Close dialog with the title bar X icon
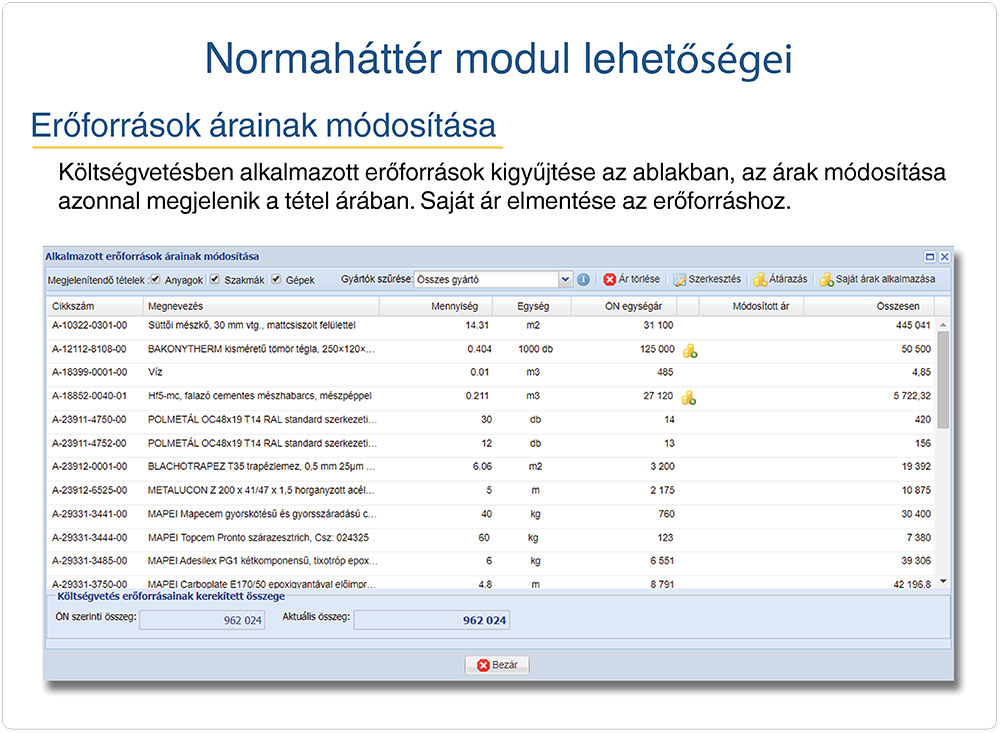Image resolution: width=1000 pixels, height=733 pixels. point(945,256)
